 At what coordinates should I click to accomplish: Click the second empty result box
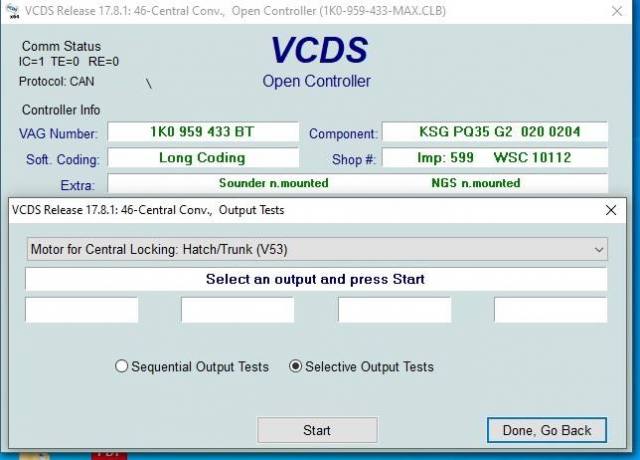click(237, 310)
